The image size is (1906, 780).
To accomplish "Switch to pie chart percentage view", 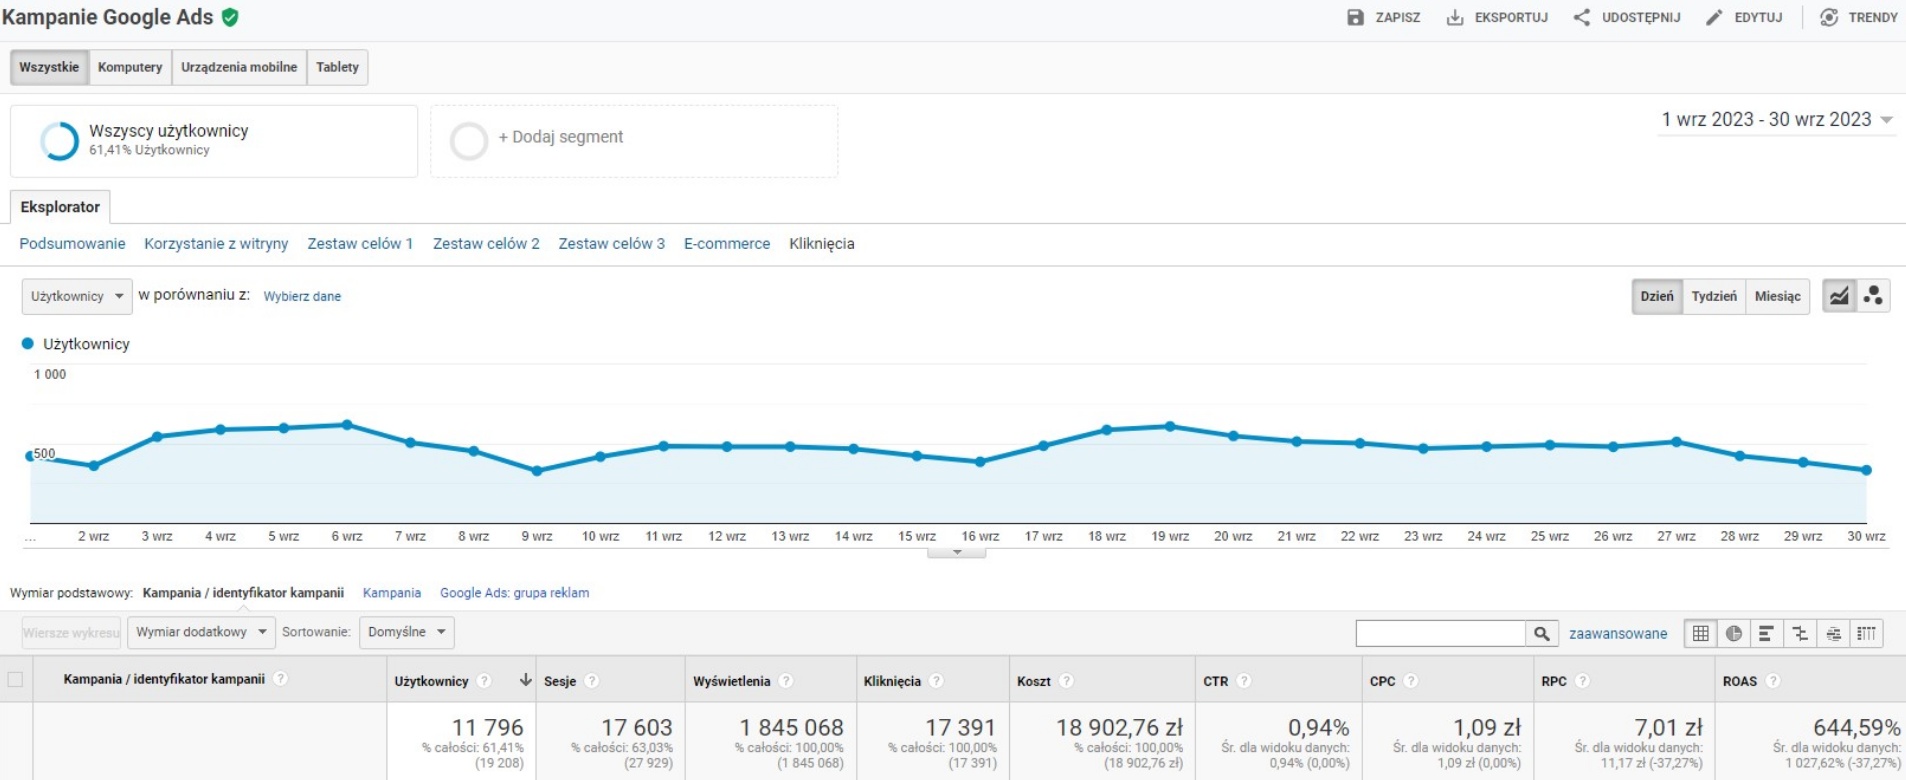I will point(1733,633).
